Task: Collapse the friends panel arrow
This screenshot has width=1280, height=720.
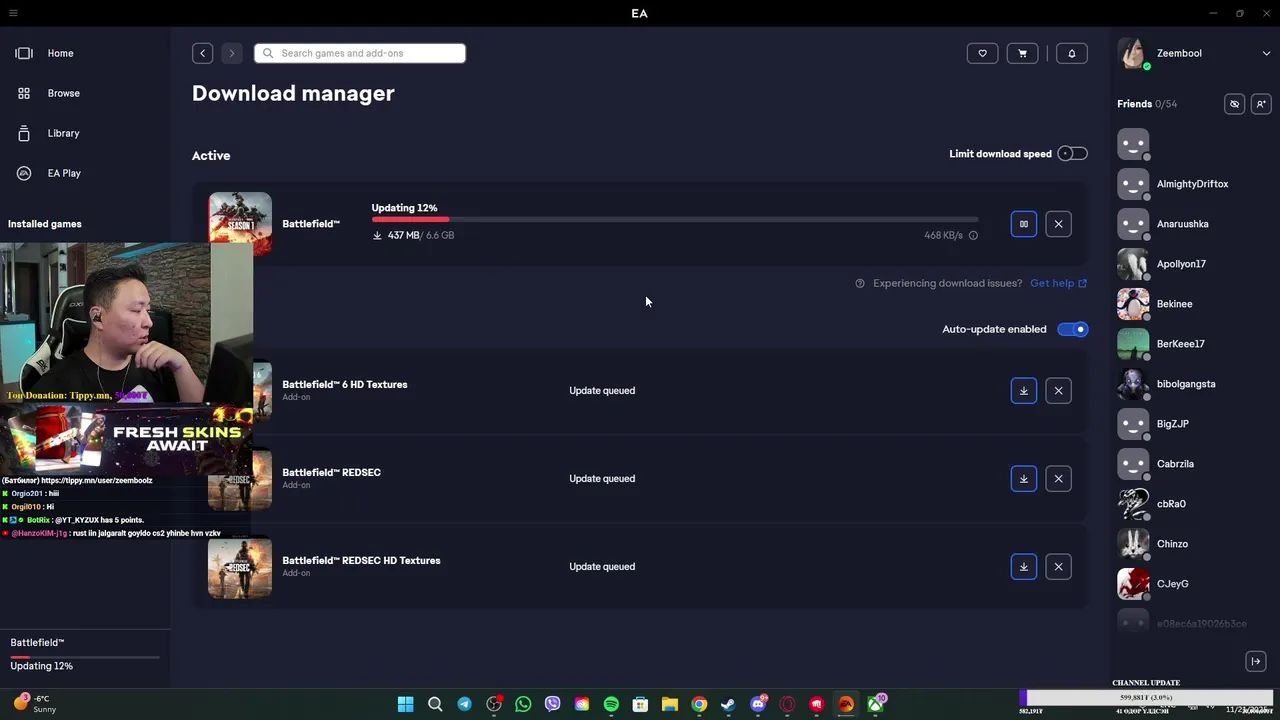Action: pyautogui.click(x=1256, y=661)
